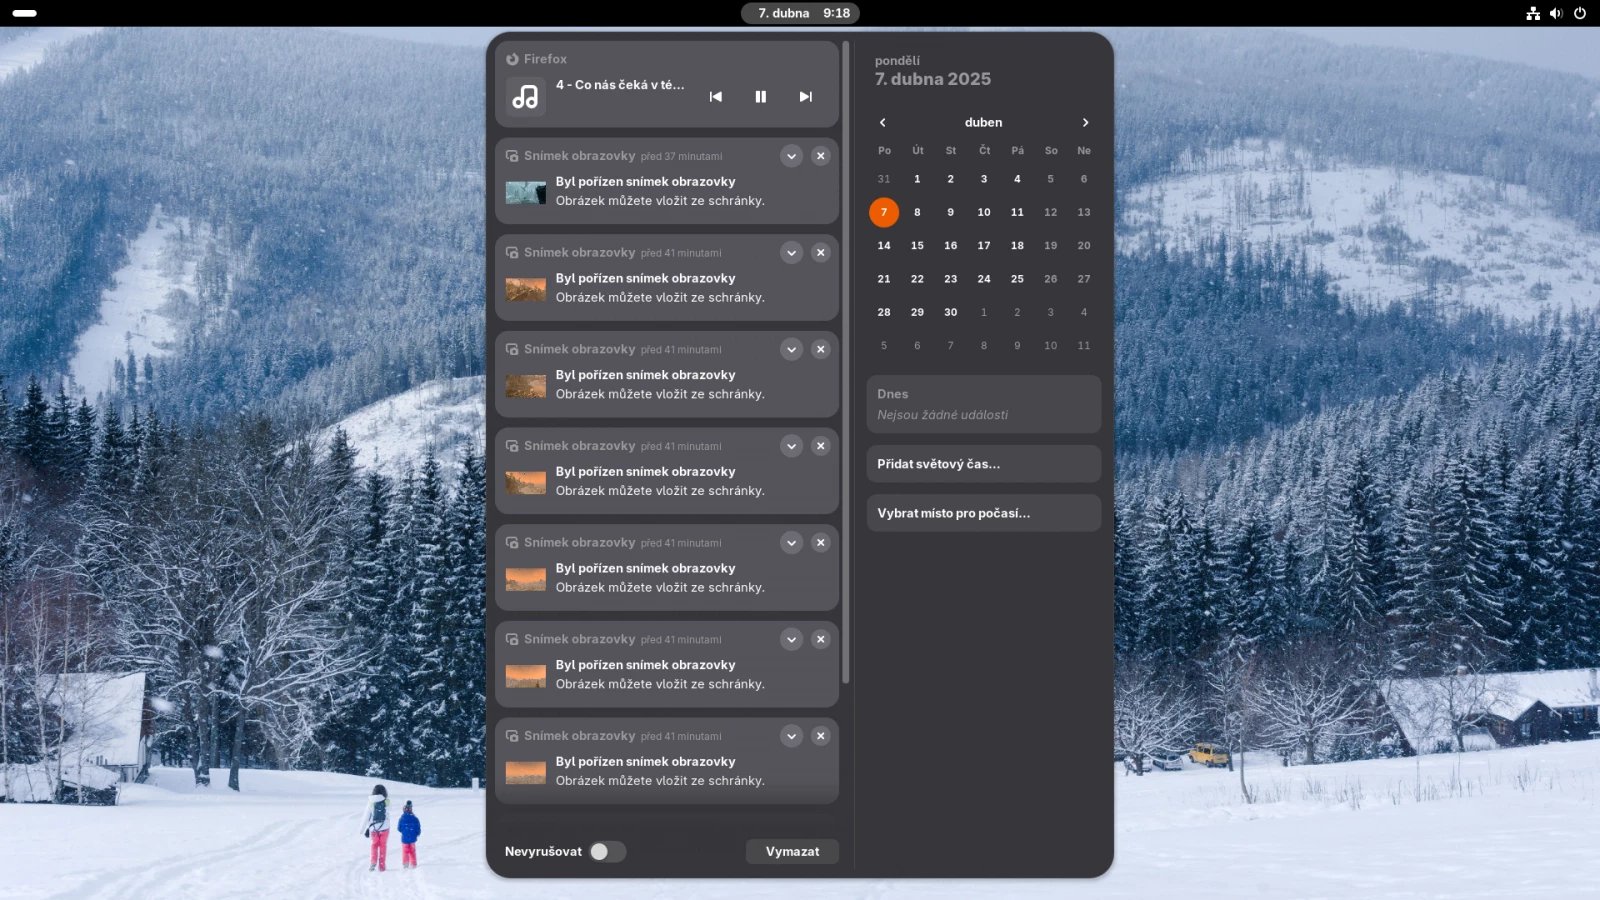
Task: Select March 31 in the calendar
Action: tap(884, 179)
